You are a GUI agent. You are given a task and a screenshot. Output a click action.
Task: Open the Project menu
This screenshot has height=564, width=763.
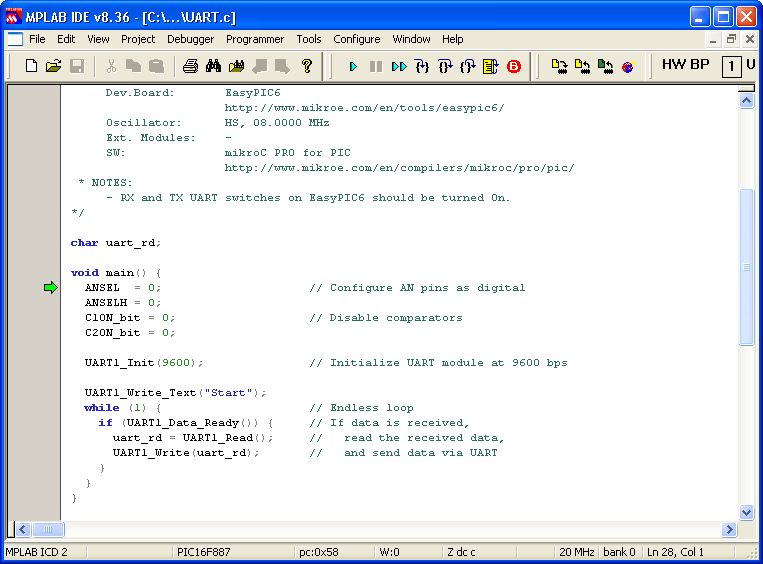(x=138, y=39)
